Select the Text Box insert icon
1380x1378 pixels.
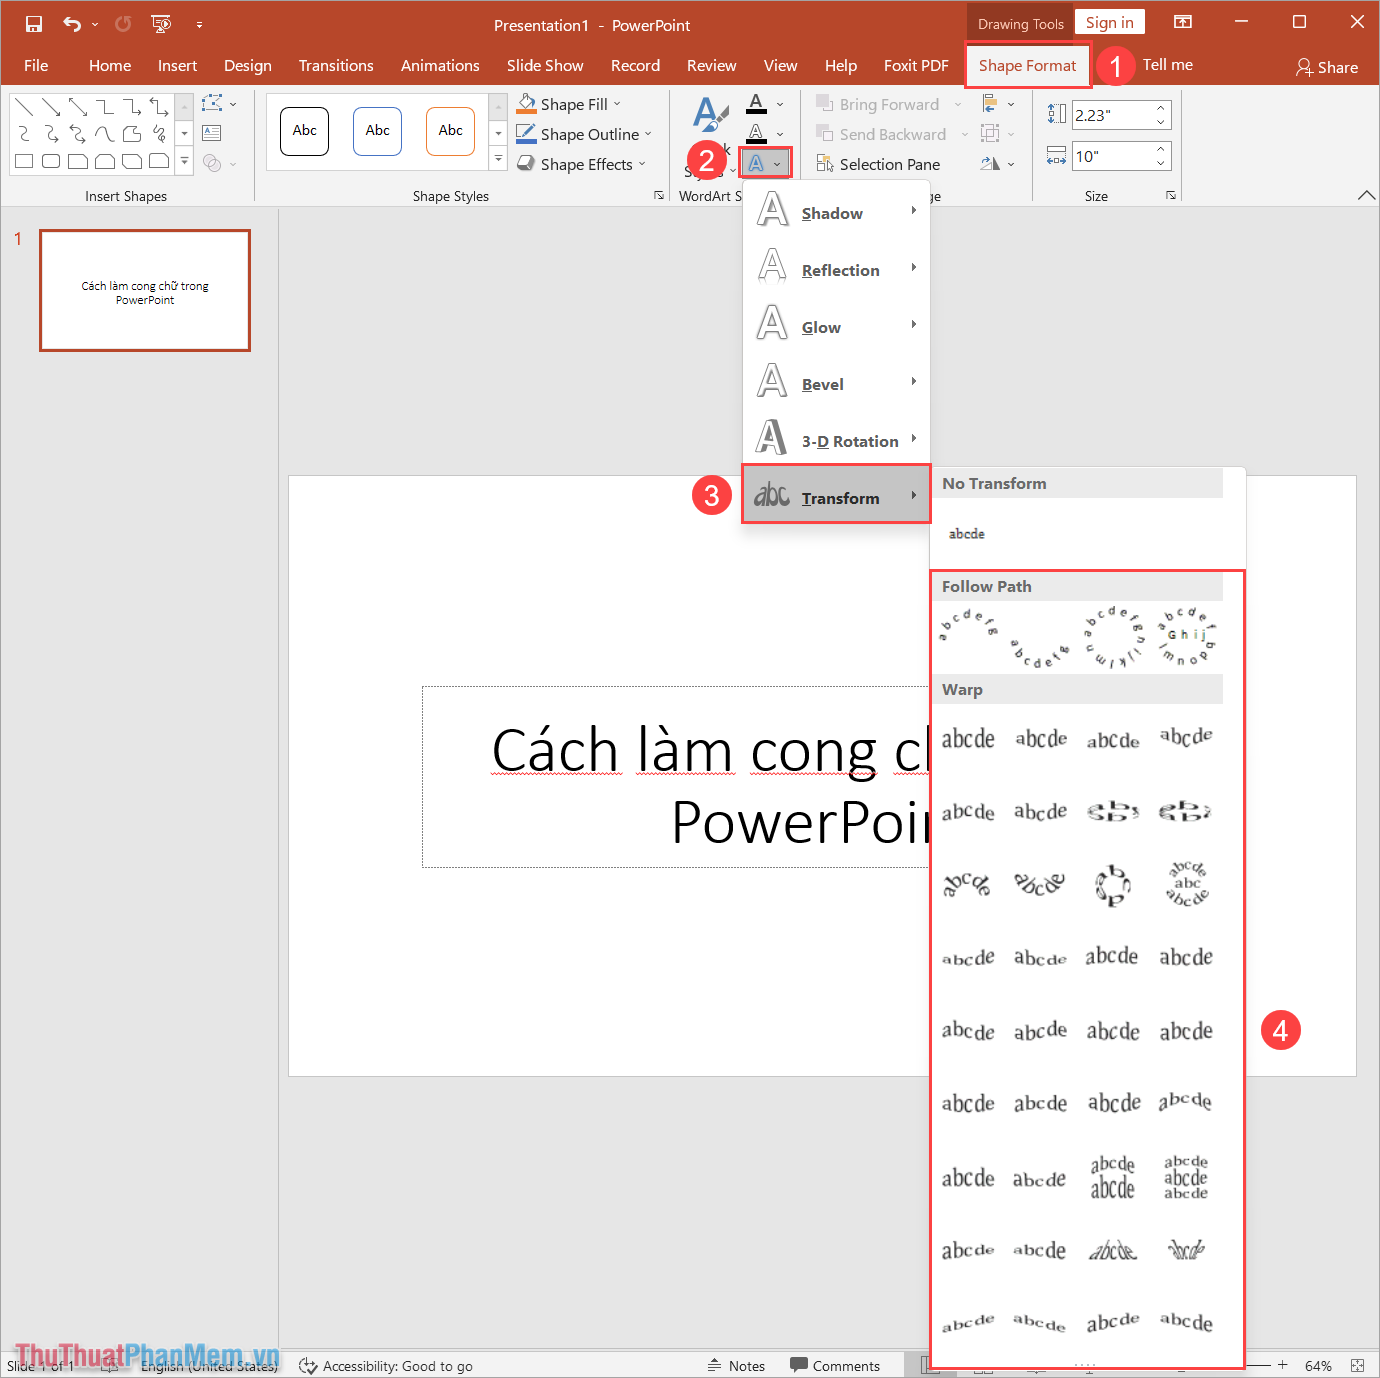point(211,132)
